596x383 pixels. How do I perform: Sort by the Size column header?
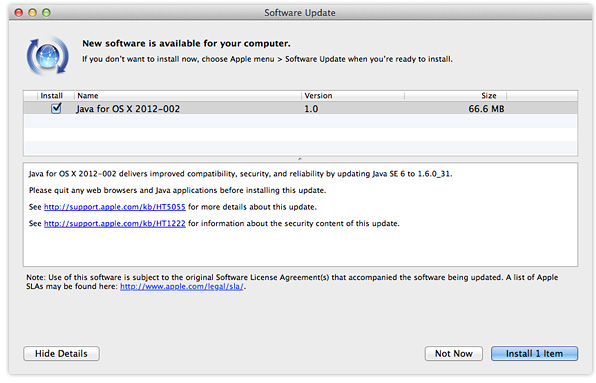455,96
